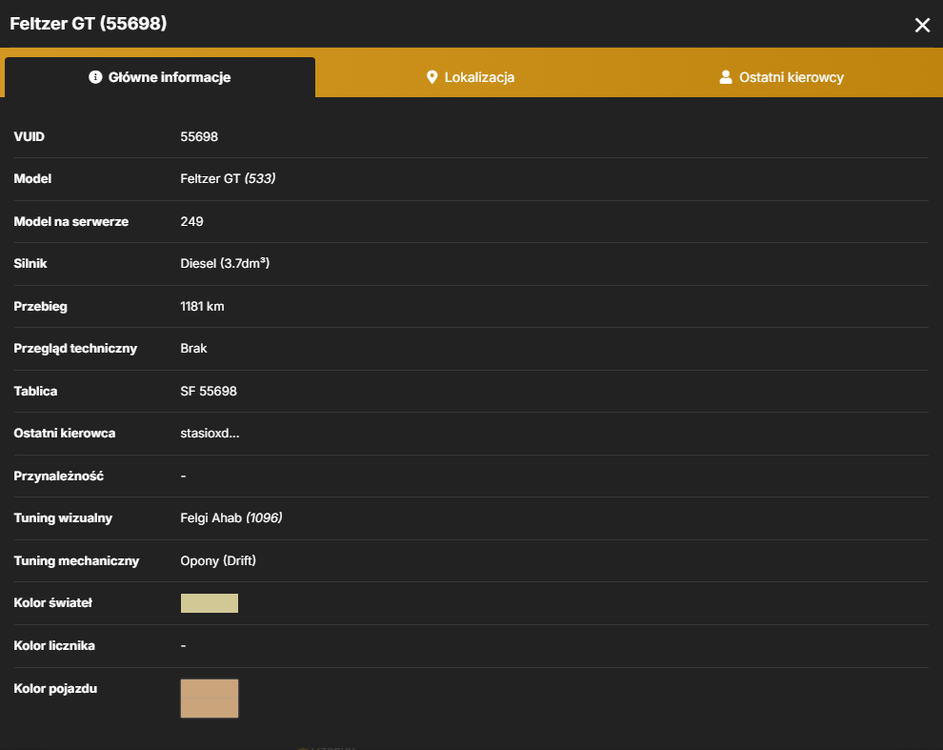Click the Feltzer GT (55698) dialog title
Screen dimensions: 943x750
(x=88, y=23)
